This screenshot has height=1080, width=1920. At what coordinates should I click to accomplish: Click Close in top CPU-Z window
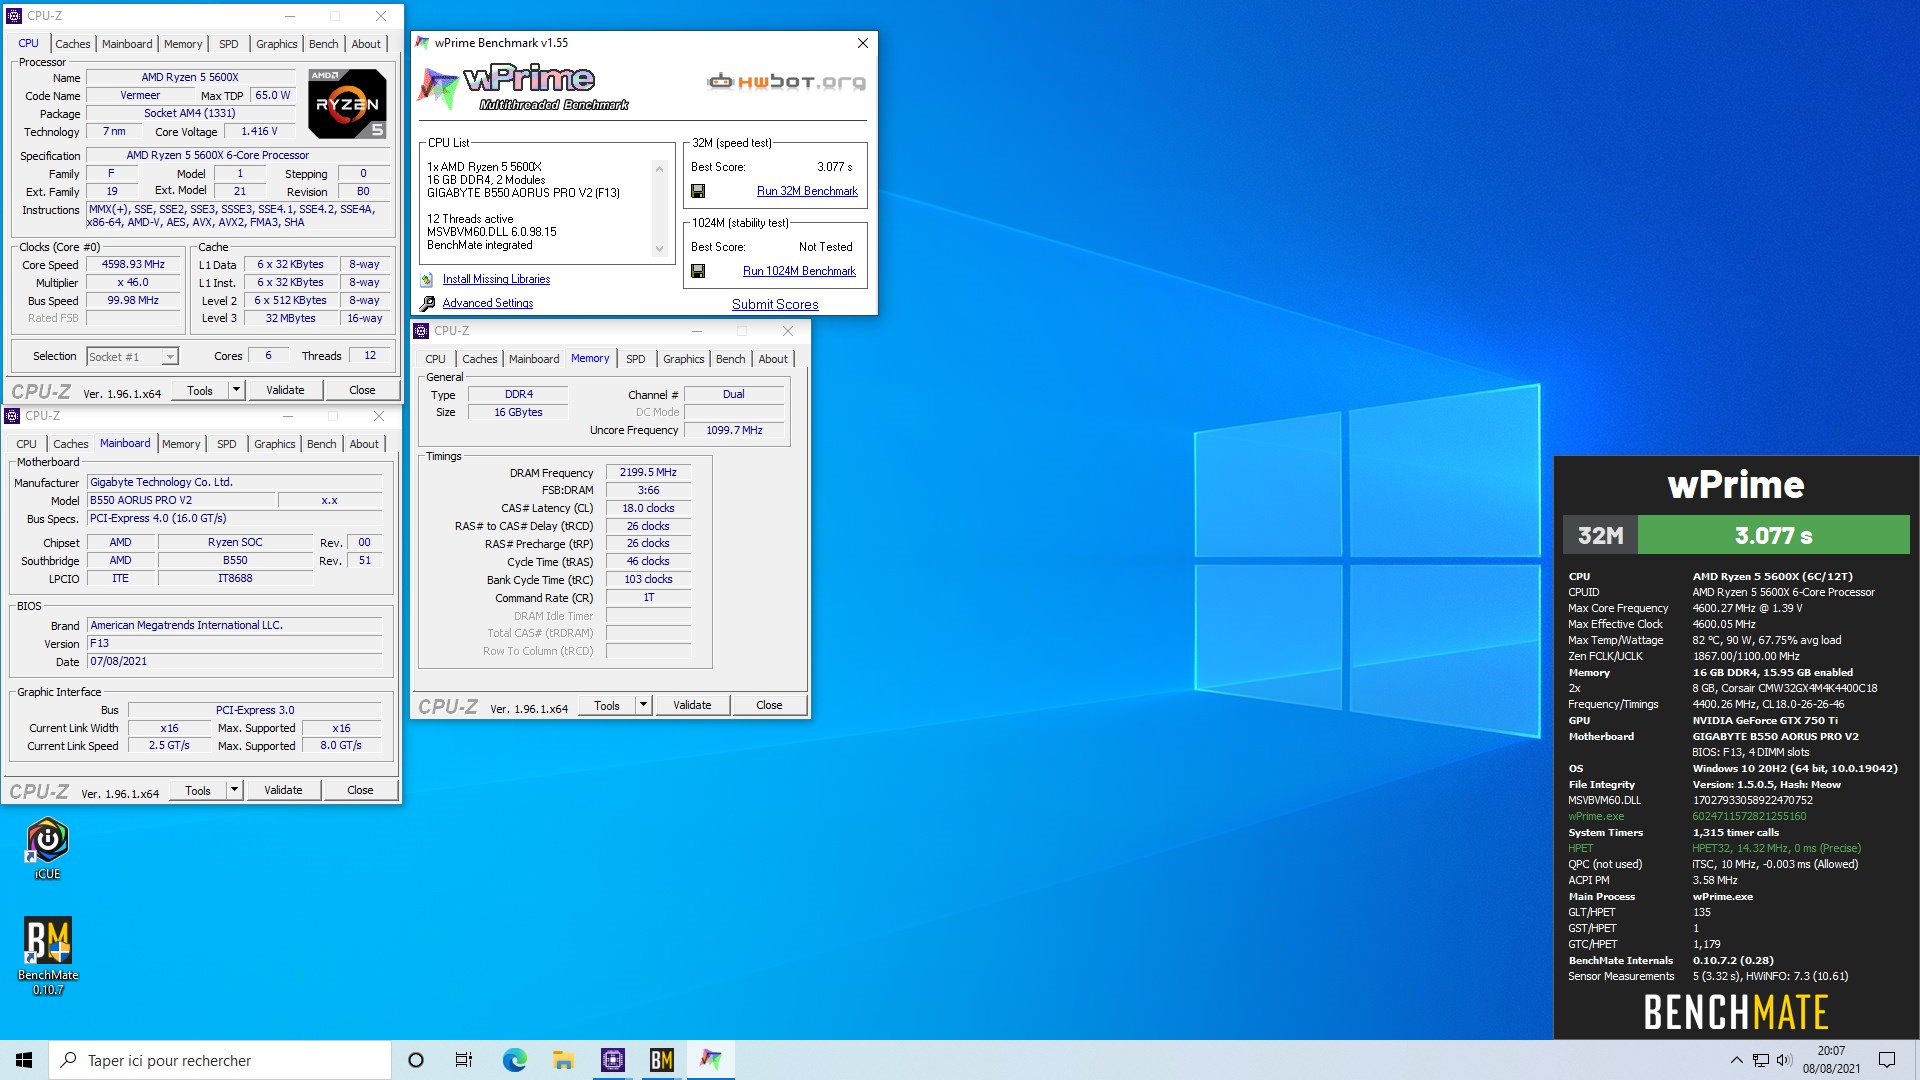pos(362,390)
